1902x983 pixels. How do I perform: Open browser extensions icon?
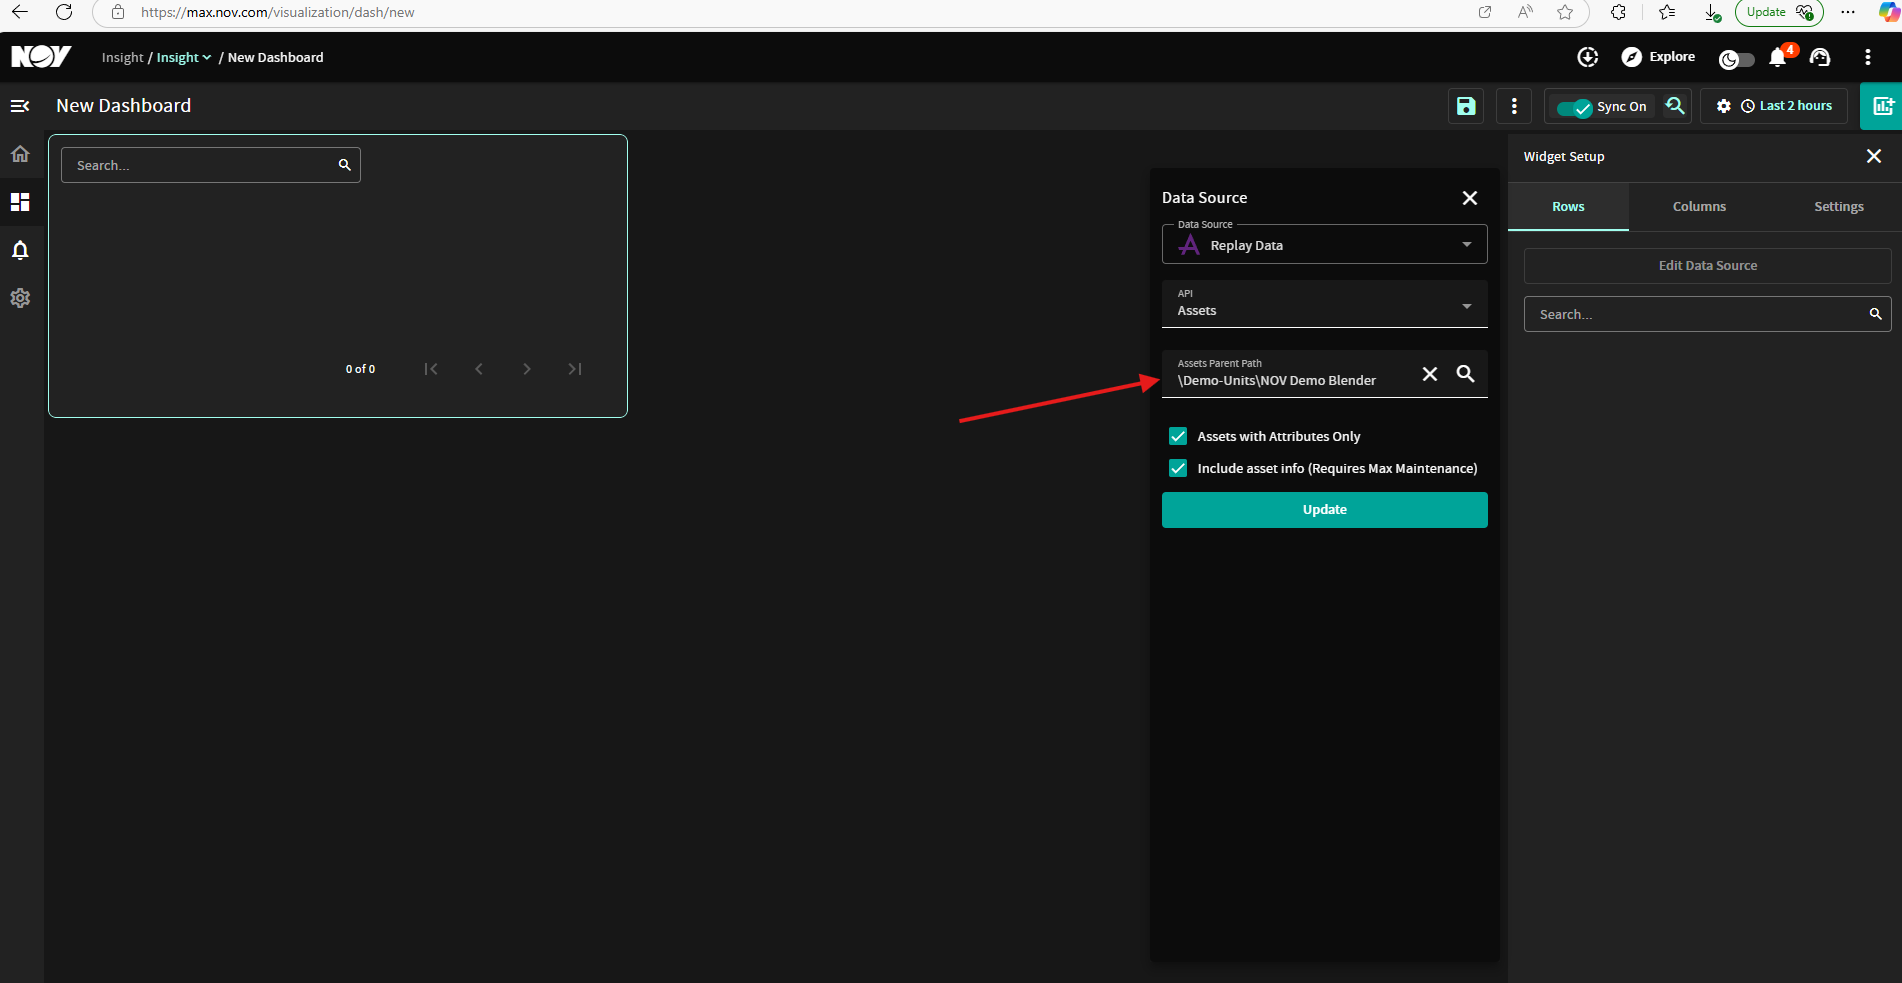[x=1618, y=12]
